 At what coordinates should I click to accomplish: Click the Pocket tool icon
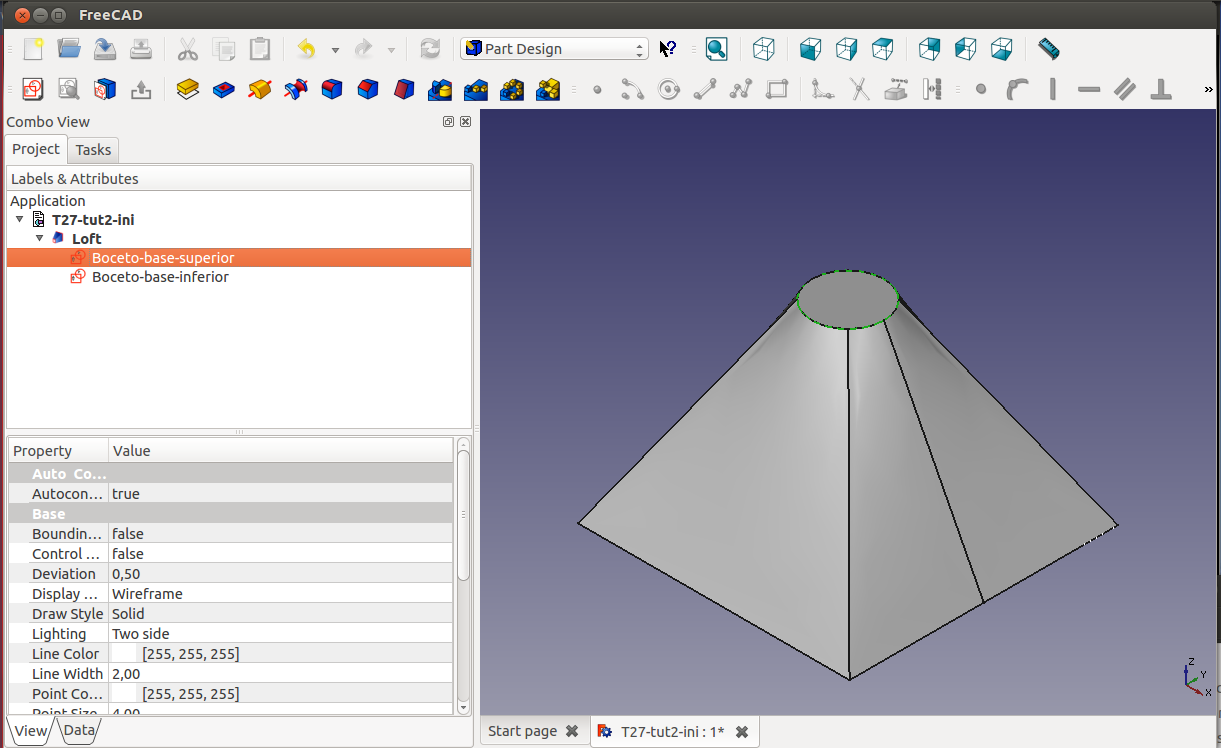coord(224,90)
